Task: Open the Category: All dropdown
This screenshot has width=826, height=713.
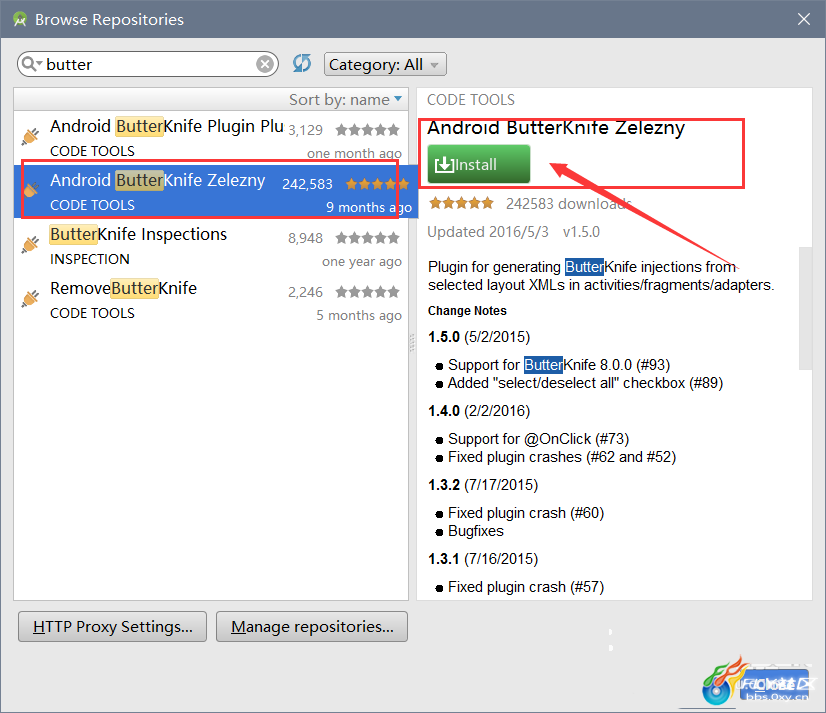Action: click(385, 64)
